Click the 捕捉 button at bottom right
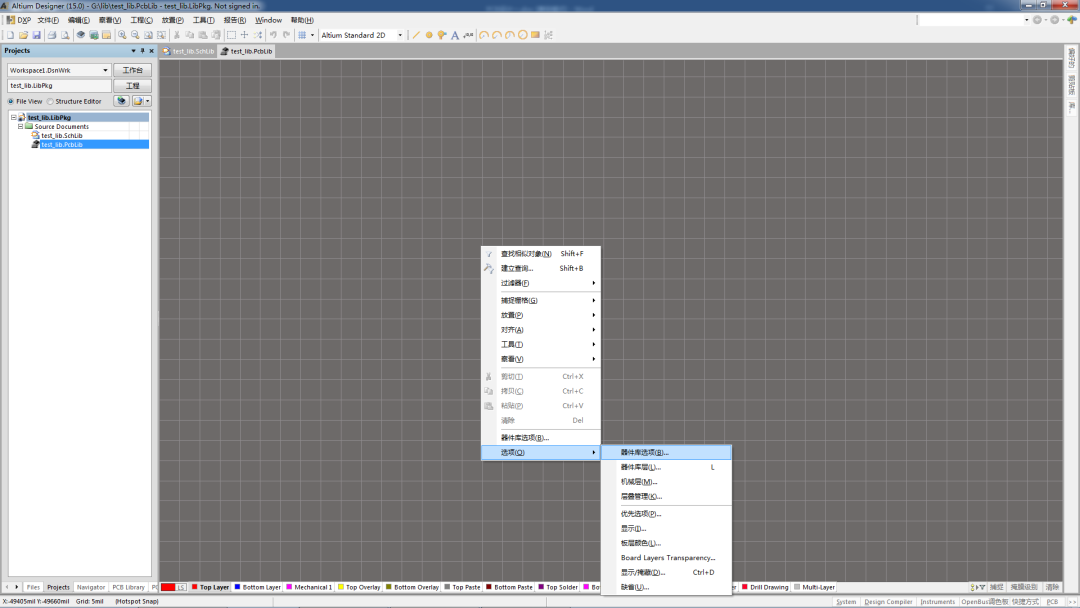 [x=997, y=587]
